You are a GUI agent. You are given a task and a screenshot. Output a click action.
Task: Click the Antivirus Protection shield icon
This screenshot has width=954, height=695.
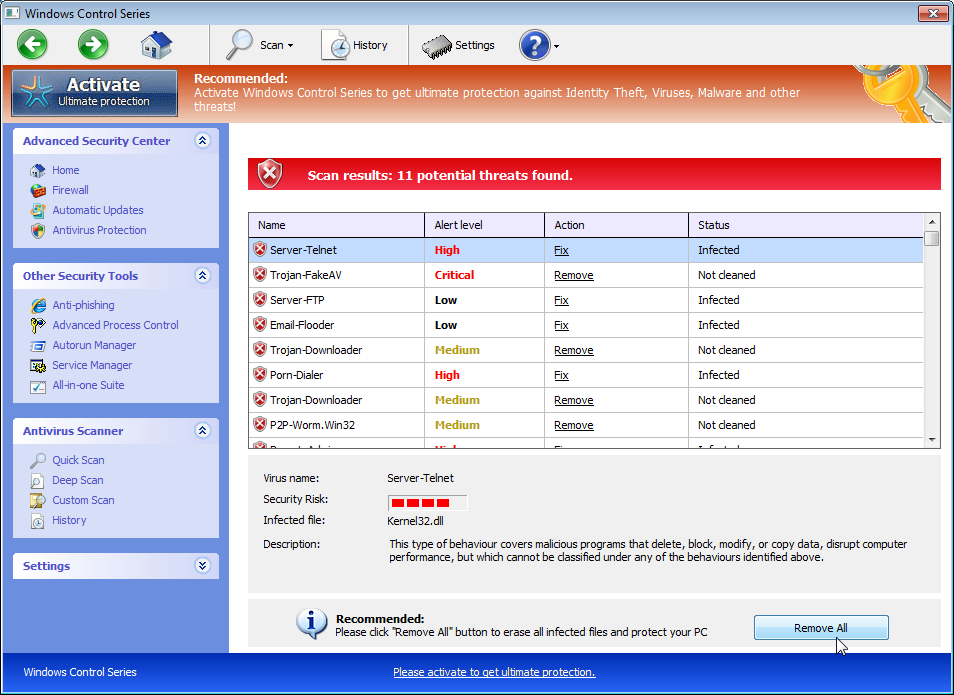pos(38,231)
